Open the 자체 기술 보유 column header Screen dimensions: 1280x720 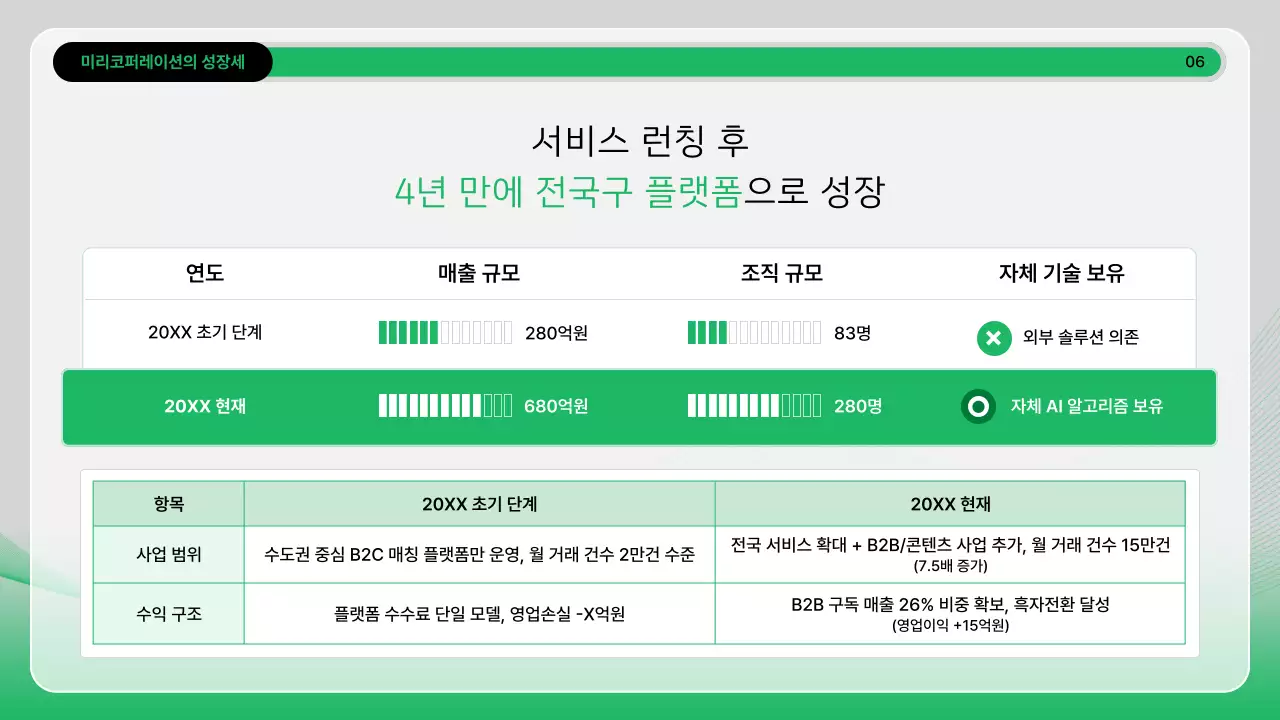pos(1063,273)
